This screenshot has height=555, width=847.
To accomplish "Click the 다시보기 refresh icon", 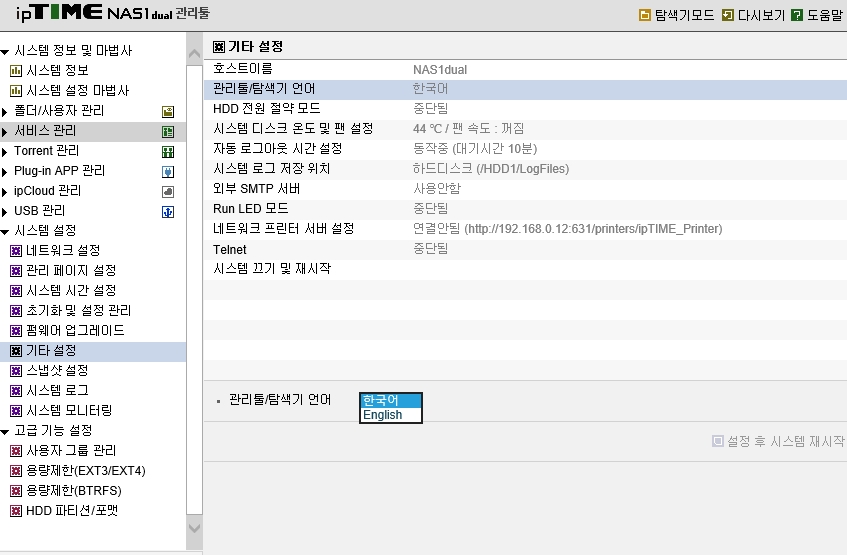I will 728,15.
